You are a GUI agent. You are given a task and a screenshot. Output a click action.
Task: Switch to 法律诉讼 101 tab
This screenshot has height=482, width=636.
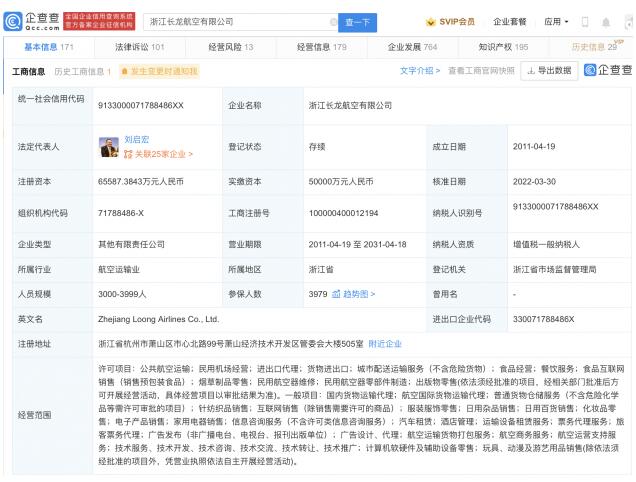(x=140, y=47)
